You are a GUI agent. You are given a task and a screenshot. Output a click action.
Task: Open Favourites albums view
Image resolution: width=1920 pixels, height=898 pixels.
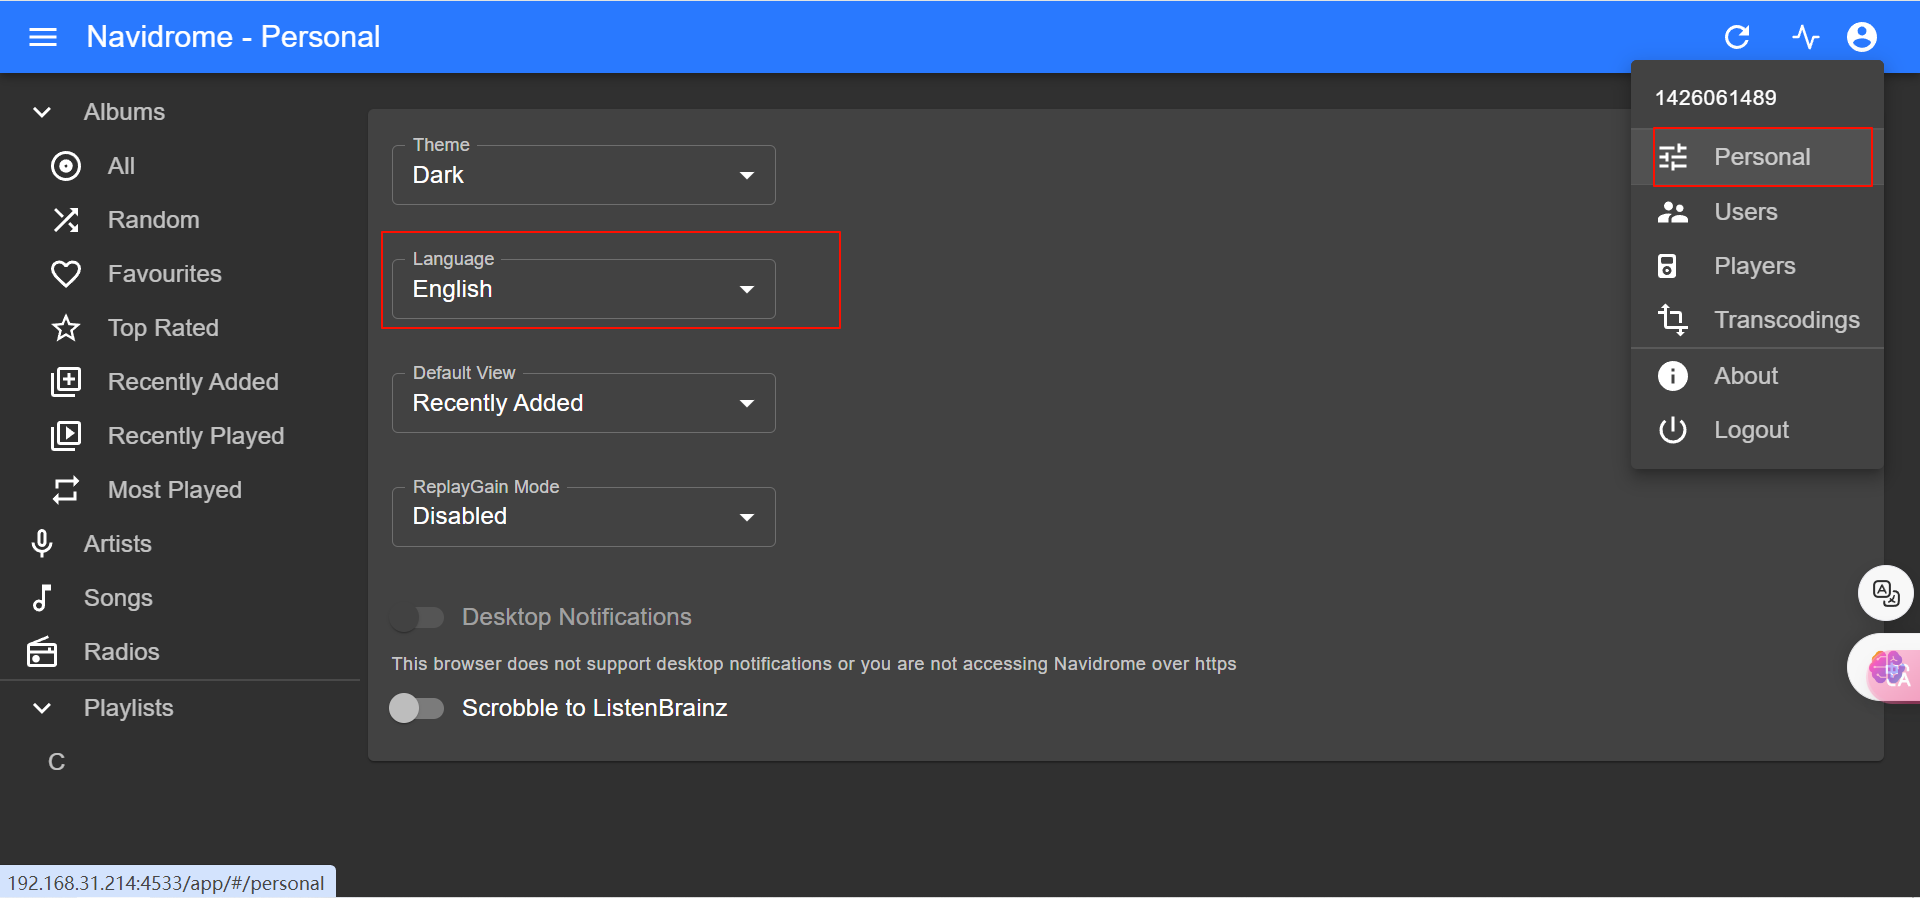coord(180,274)
